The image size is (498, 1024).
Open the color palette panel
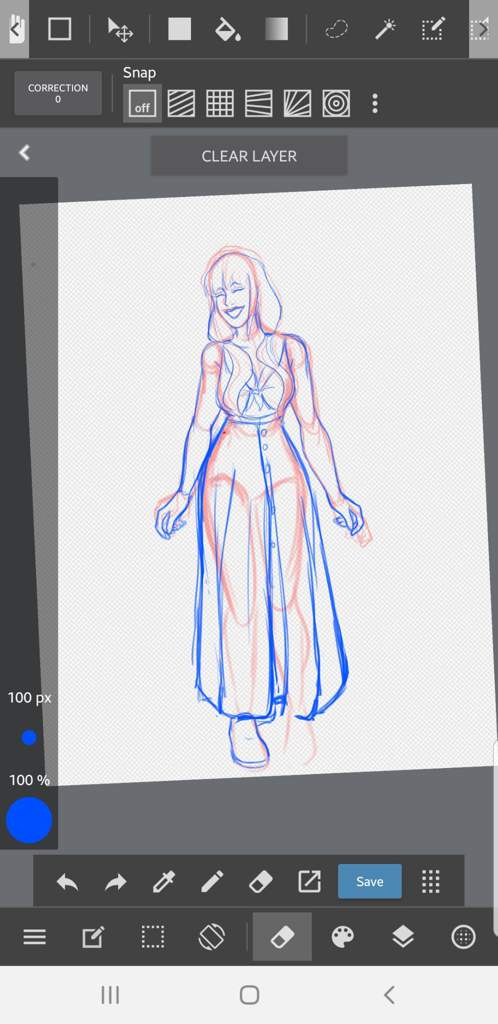pyautogui.click(x=343, y=937)
